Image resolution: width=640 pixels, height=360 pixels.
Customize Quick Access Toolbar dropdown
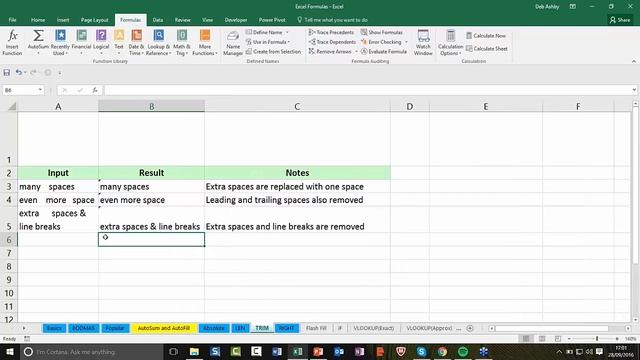(x=60, y=73)
